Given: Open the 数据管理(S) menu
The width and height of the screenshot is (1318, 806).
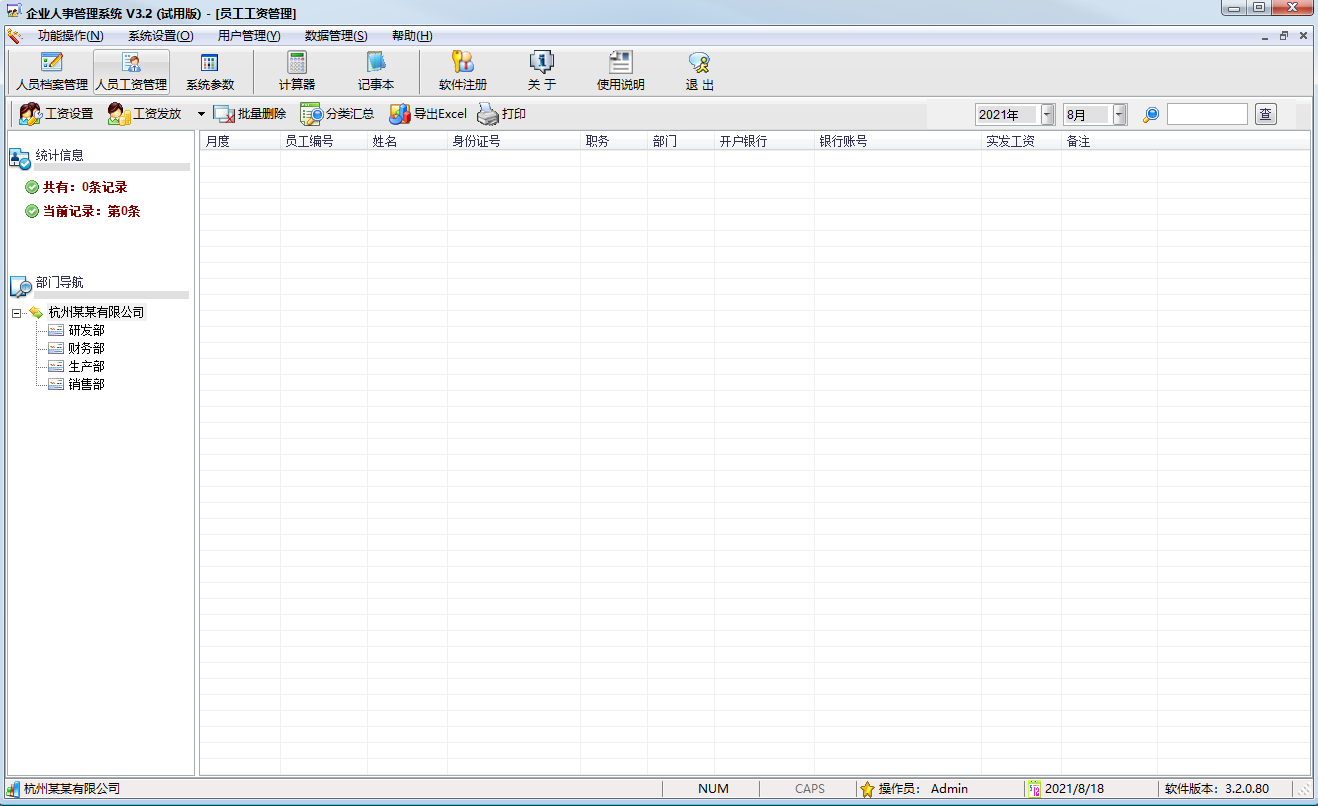Looking at the screenshot, I should tap(336, 36).
